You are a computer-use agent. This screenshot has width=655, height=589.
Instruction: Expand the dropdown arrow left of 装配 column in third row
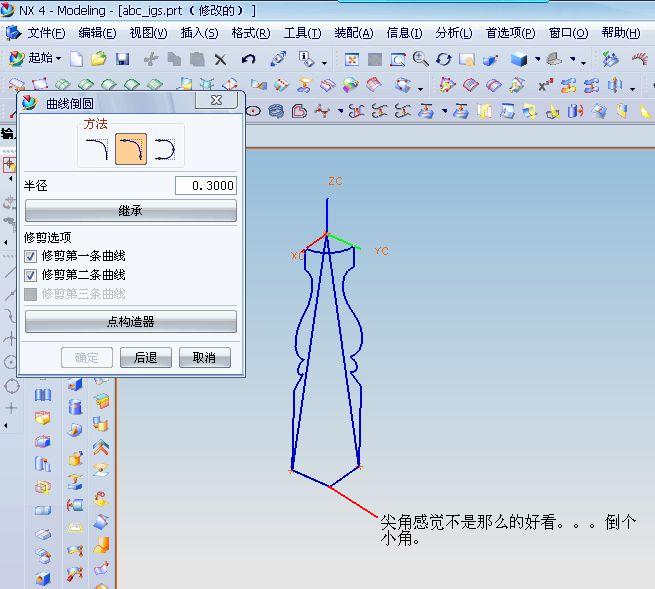[444, 111]
